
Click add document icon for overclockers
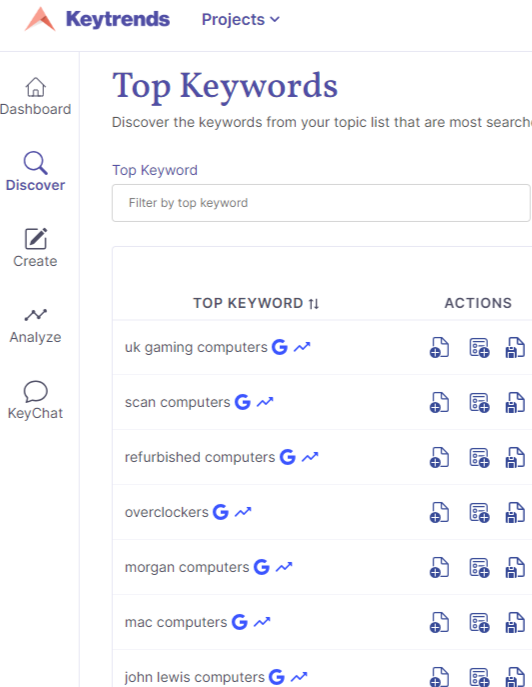(x=439, y=513)
